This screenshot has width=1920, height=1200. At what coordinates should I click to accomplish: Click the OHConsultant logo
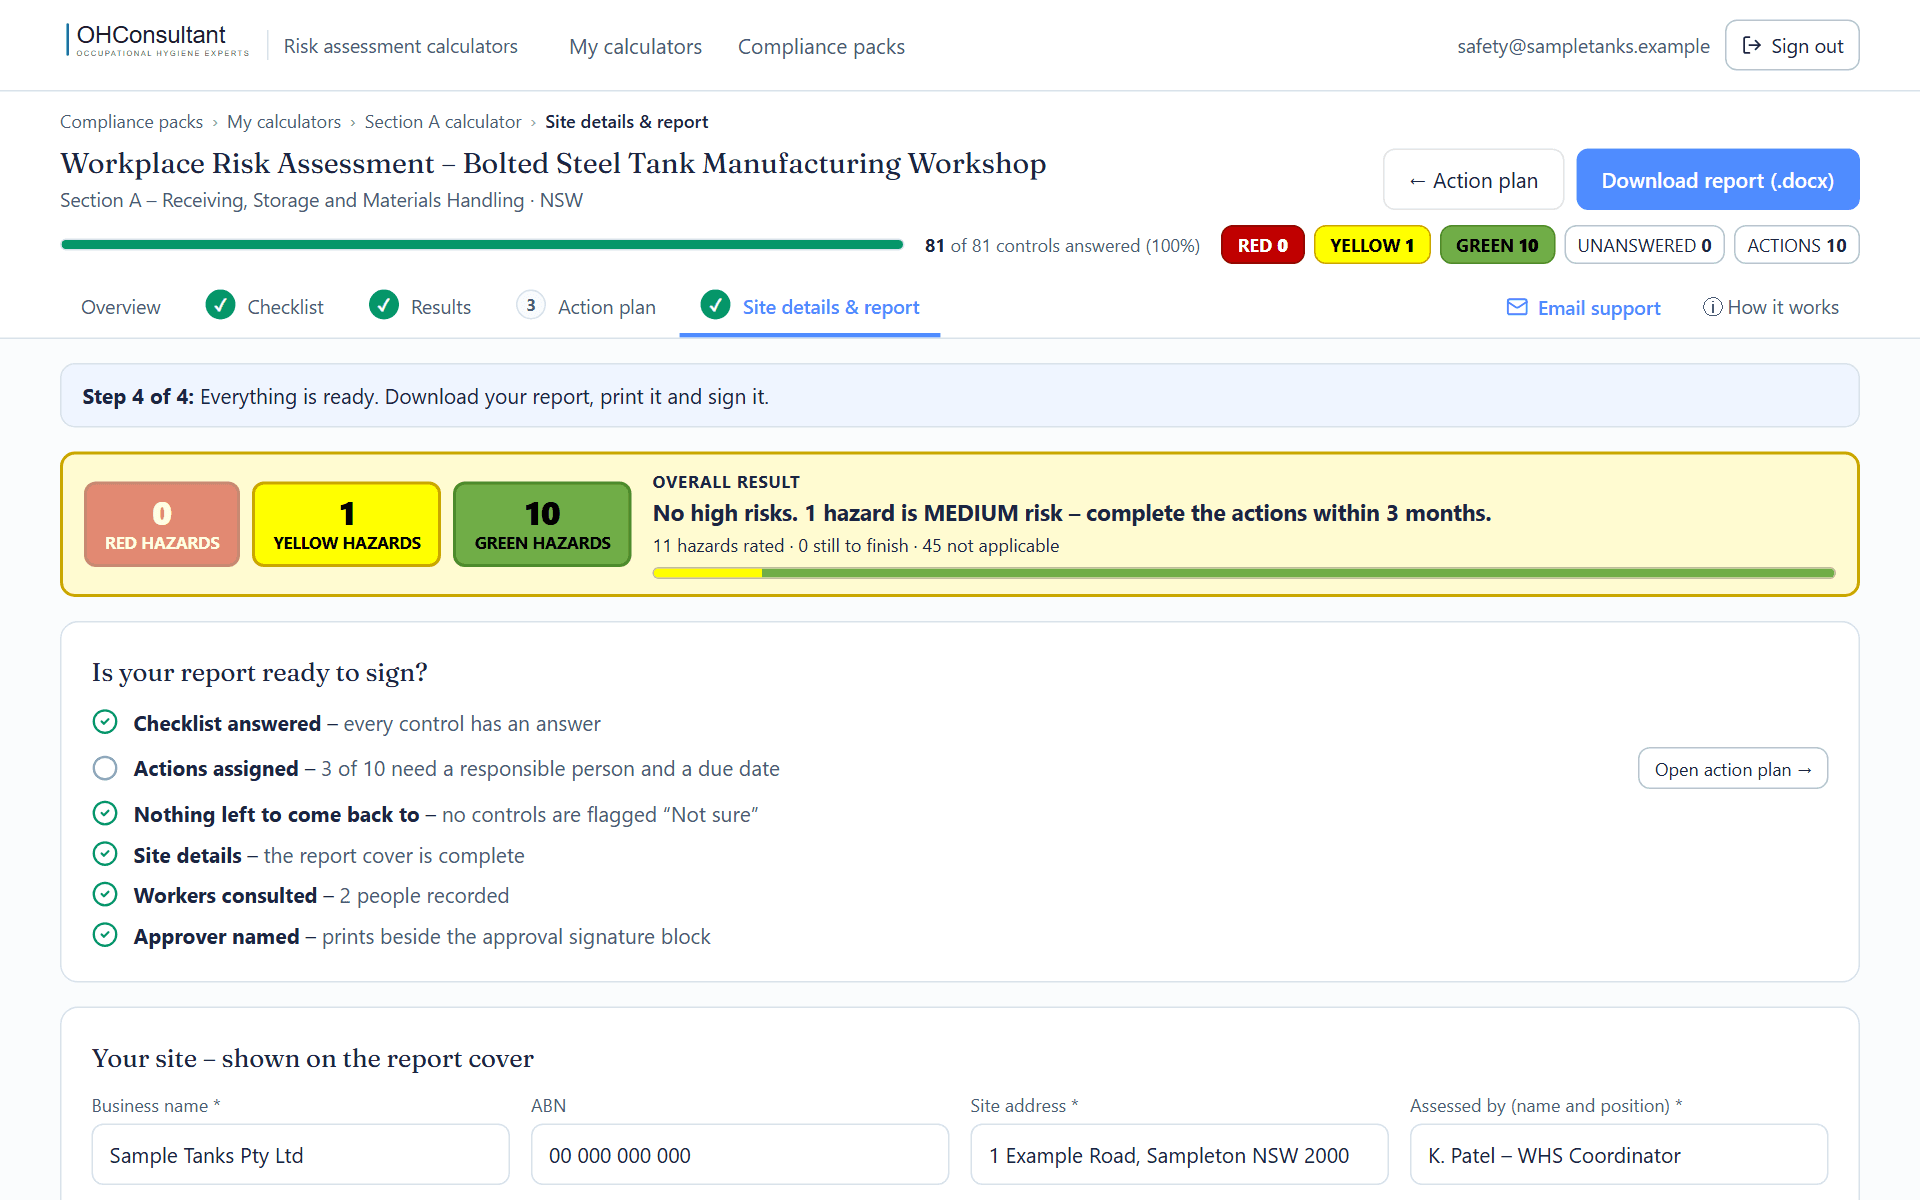pos(157,41)
